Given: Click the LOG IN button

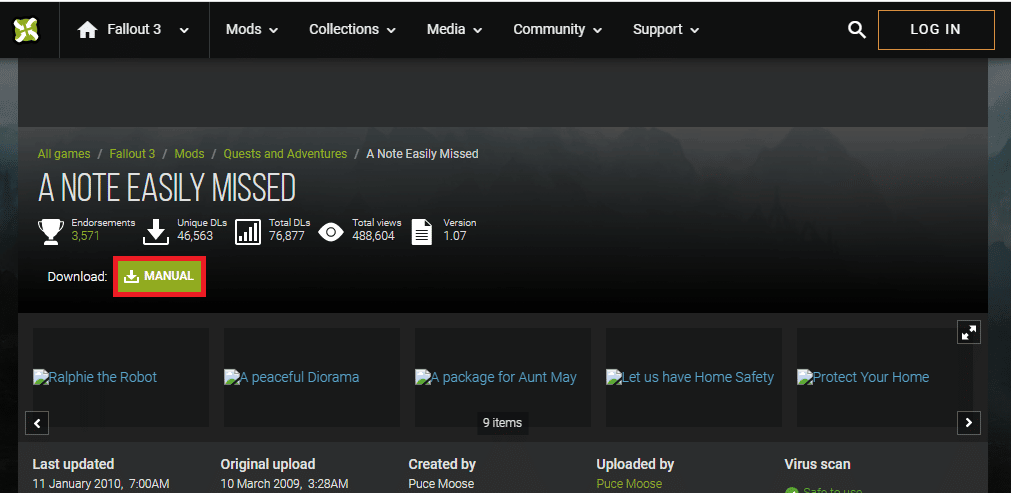Looking at the screenshot, I should click(x=936, y=30).
